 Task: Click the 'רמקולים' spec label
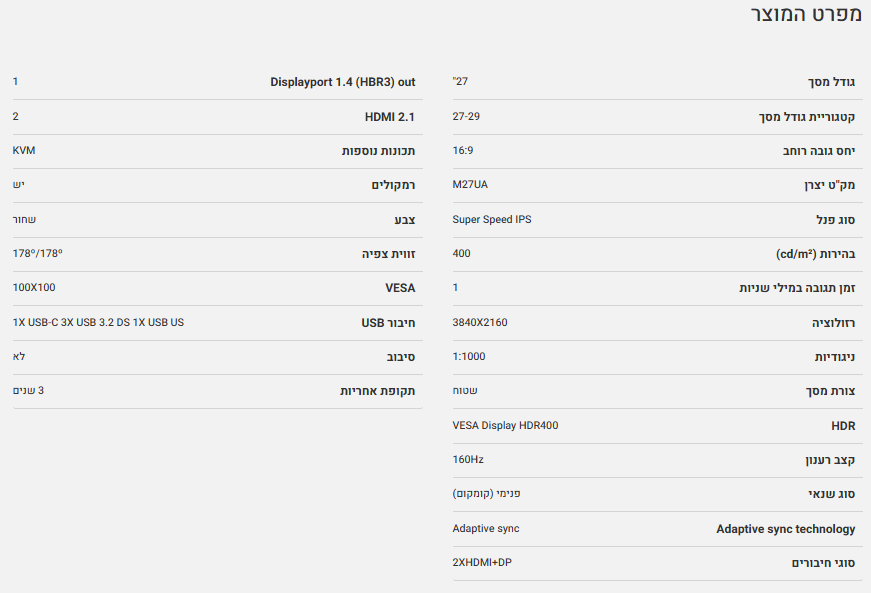pos(393,185)
